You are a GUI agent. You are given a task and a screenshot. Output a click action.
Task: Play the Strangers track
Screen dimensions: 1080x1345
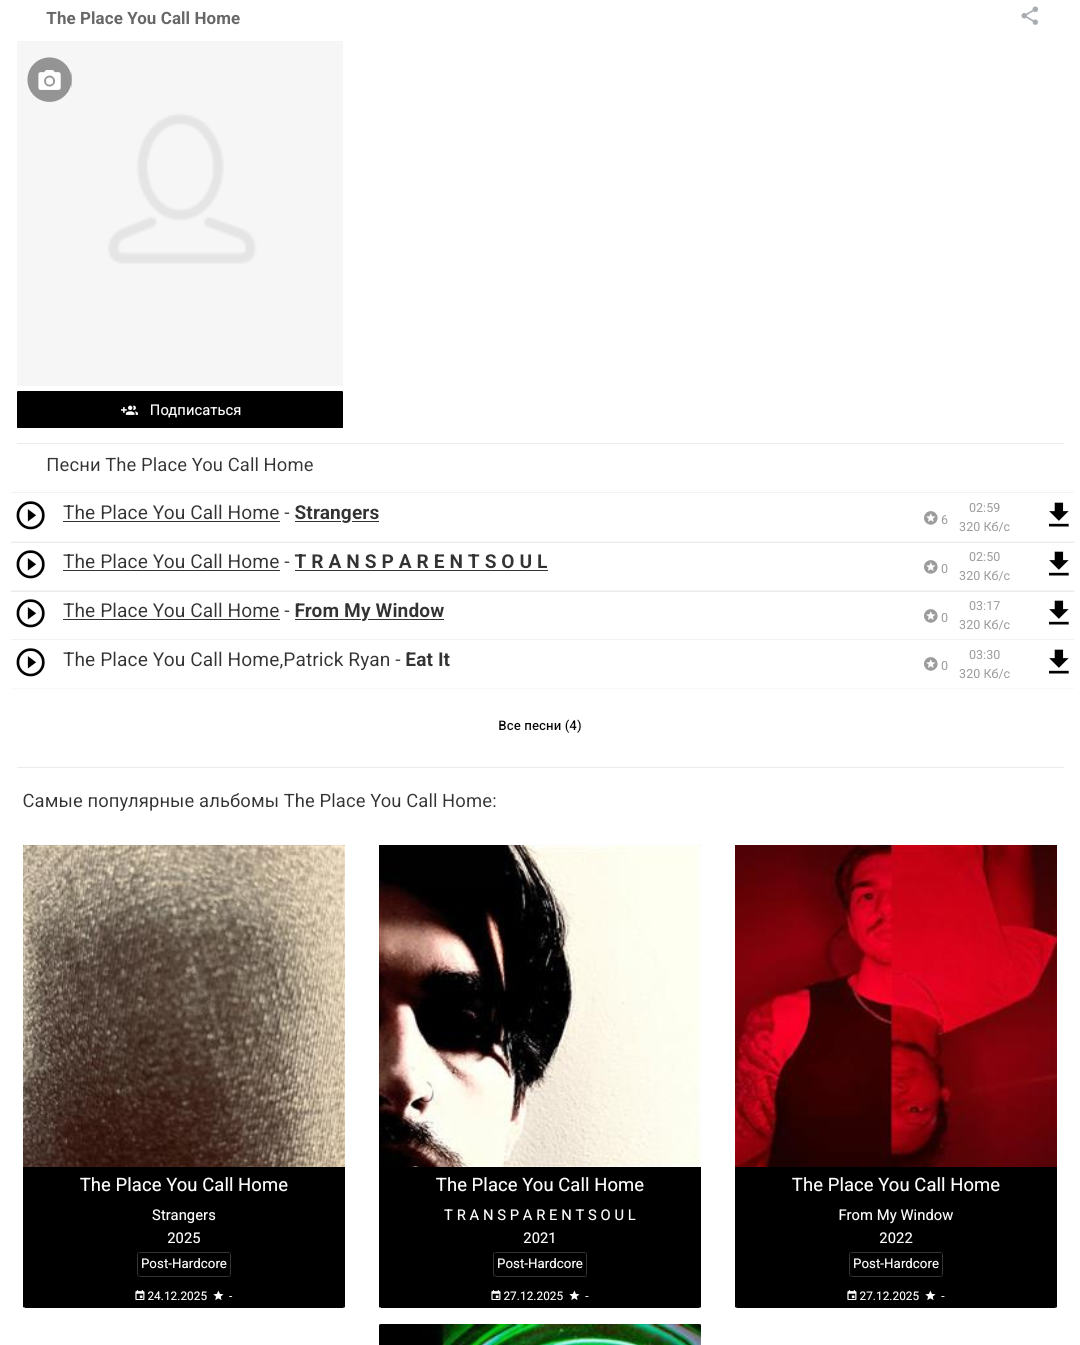pyautogui.click(x=31, y=515)
